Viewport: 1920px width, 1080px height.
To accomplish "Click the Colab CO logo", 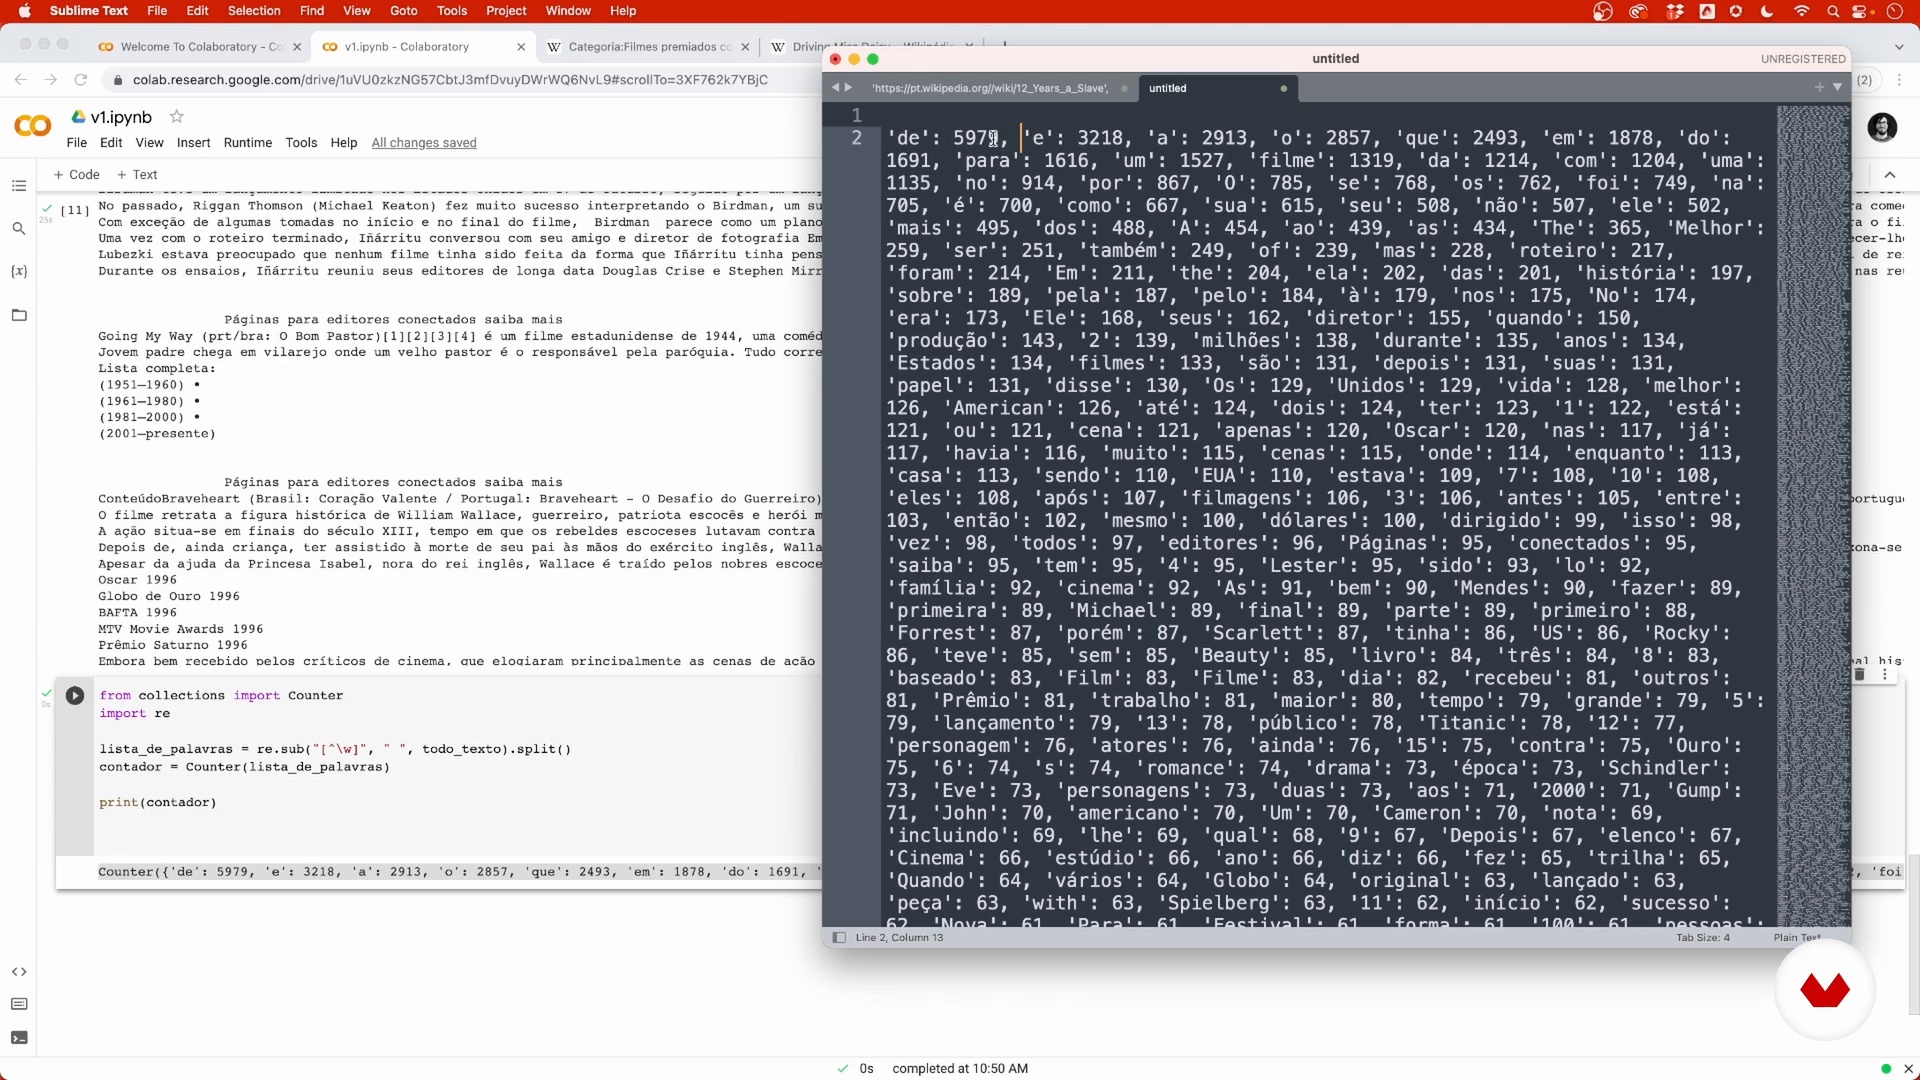I will [32, 126].
